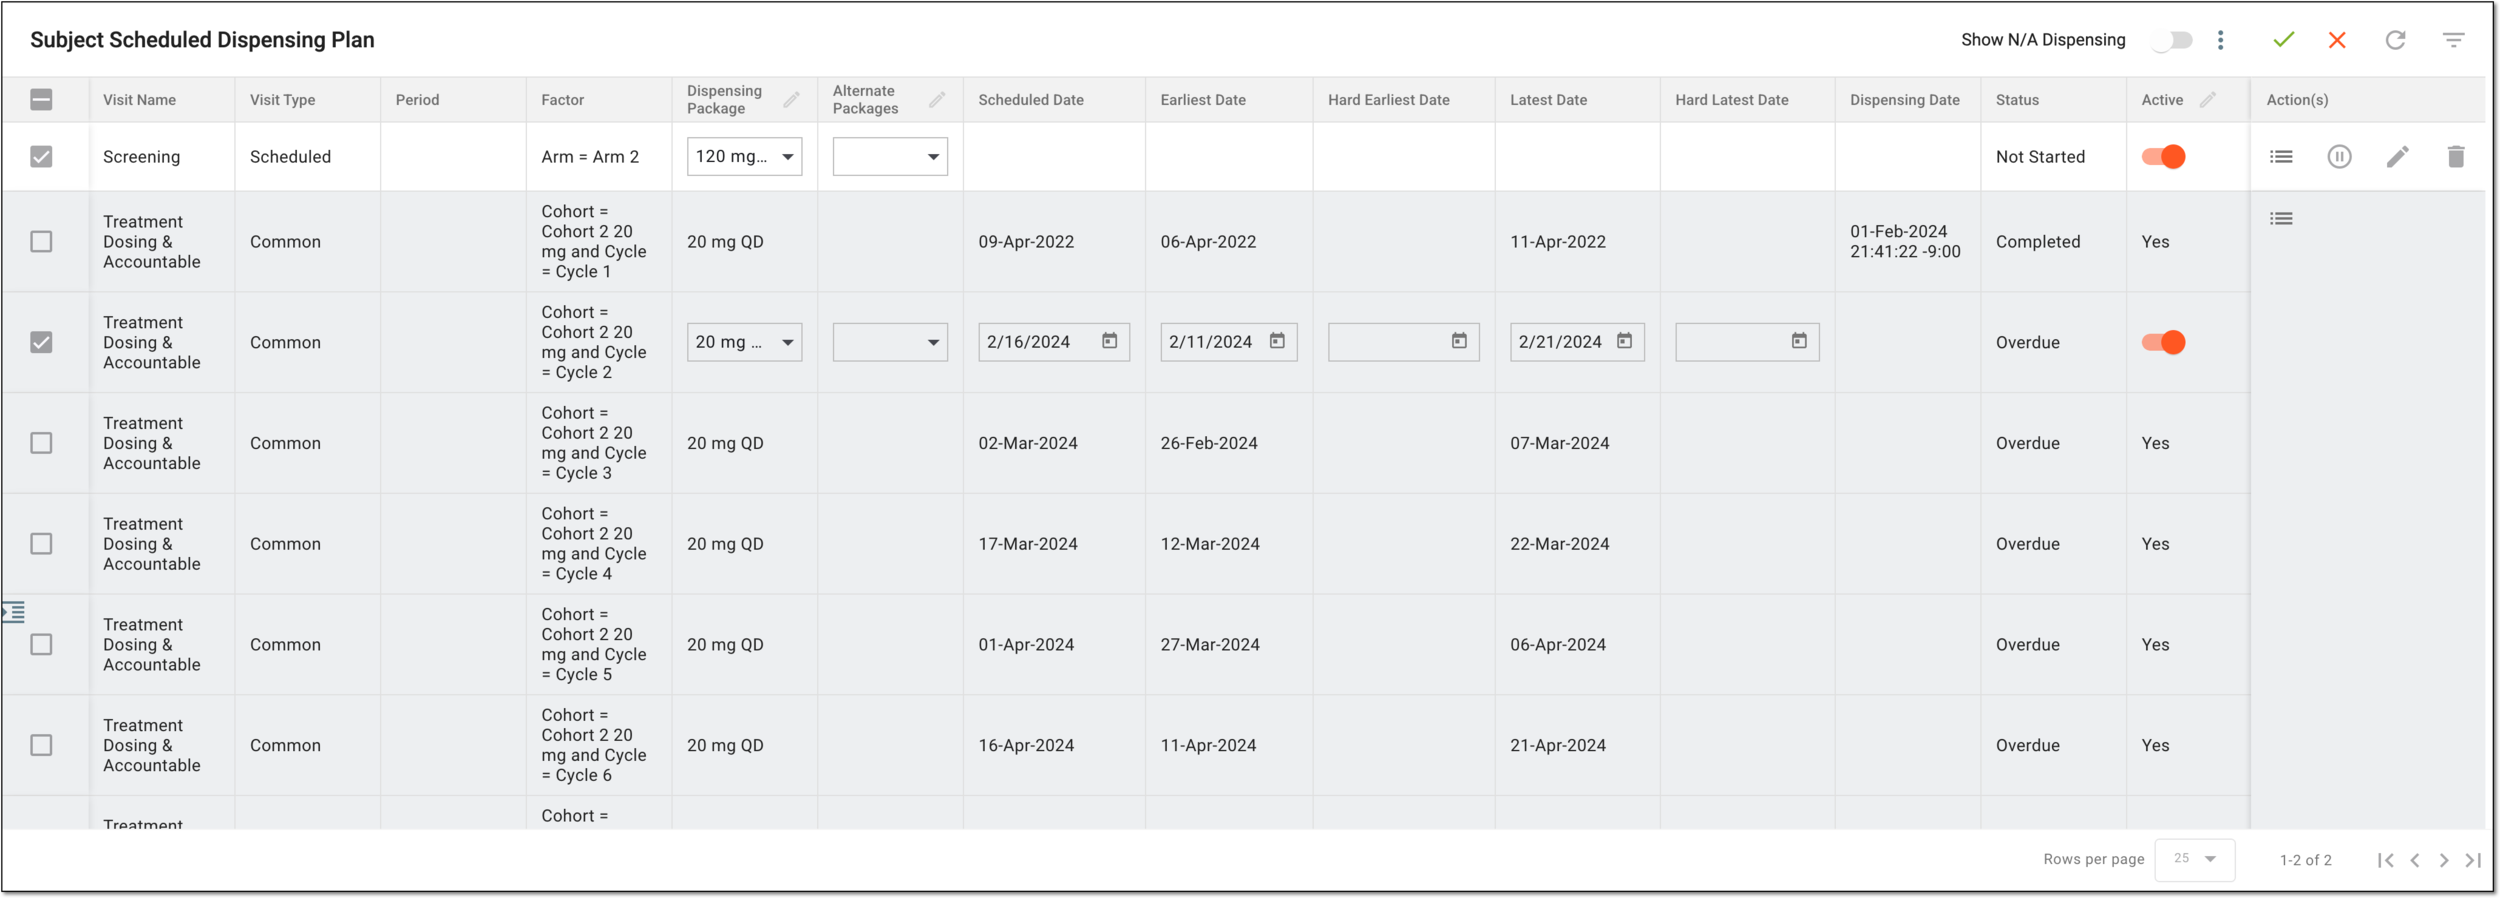Screen dimensions: 2500x898
Task: Click Scheduled Date column header
Action: 1031,100
